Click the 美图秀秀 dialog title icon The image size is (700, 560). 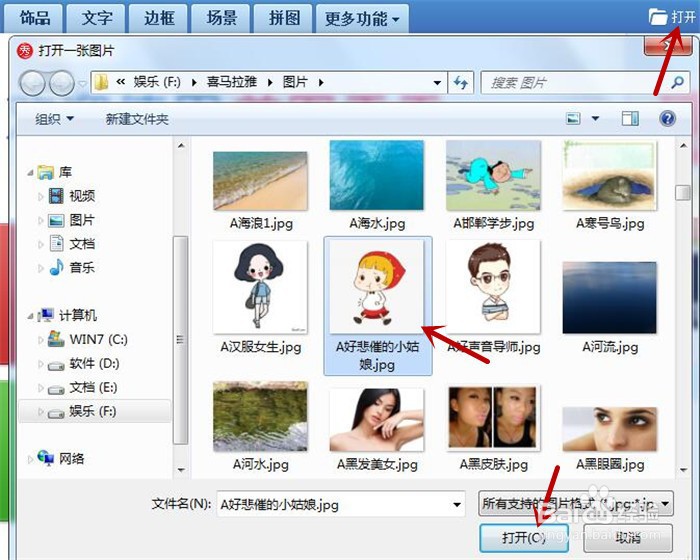(x=25, y=50)
